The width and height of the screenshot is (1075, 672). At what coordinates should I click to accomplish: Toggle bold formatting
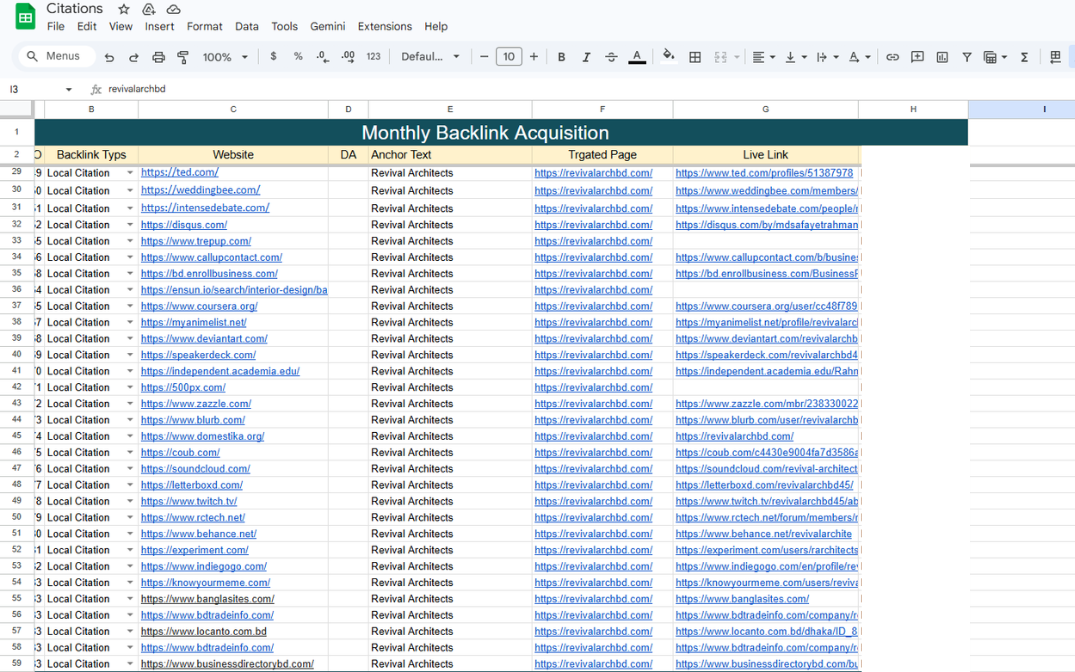click(561, 57)
